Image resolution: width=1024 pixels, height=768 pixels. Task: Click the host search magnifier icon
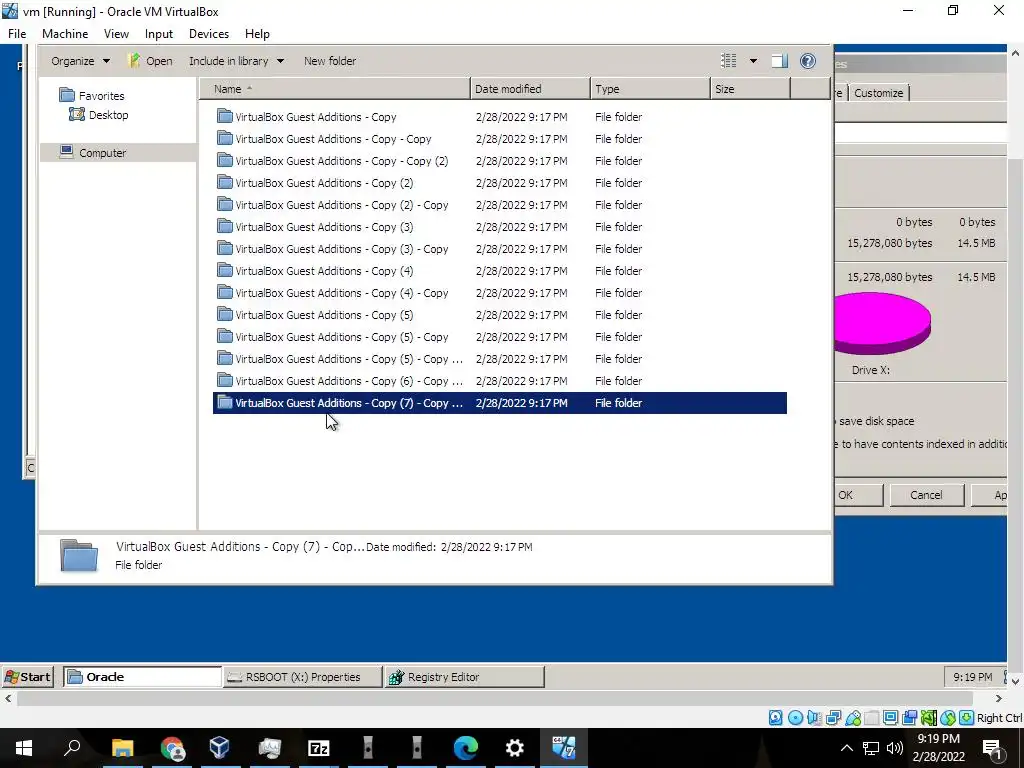[x=72, y=747]
